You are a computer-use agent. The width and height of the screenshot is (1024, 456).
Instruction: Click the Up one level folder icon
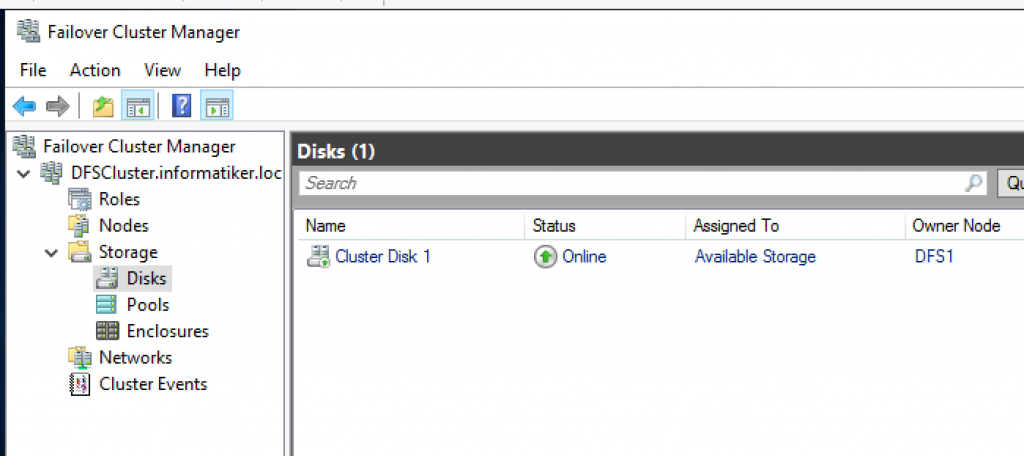pos(103,106)
